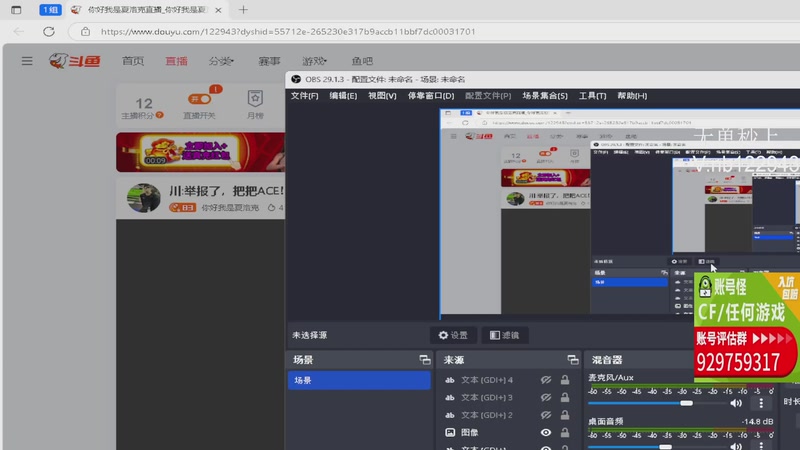Focus the douyu.com address bar
This screenshot has width=800, height=450.
tap(288, 32)
